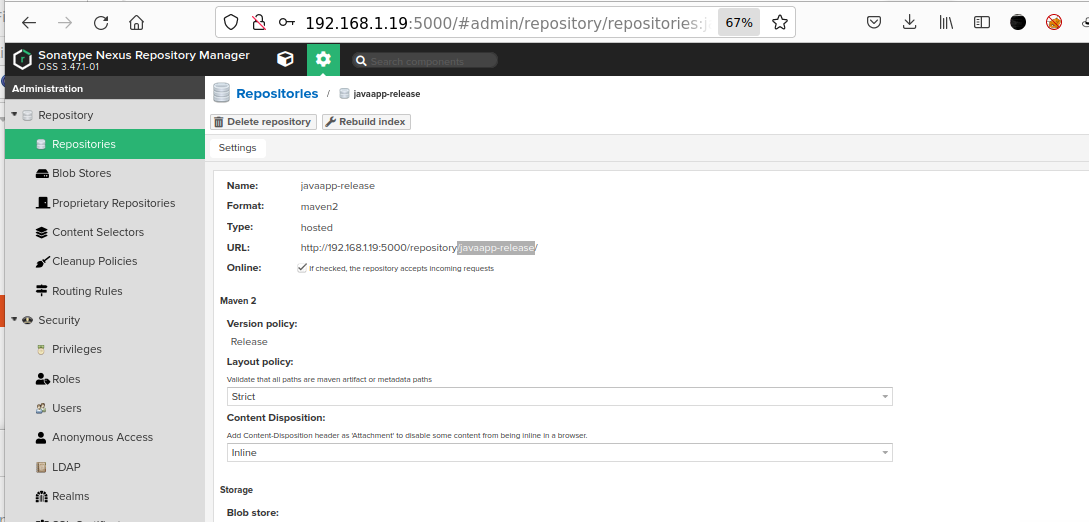Click the Administration panel header
Viewport: 1089px width, 522px height.
pos(105,88)
